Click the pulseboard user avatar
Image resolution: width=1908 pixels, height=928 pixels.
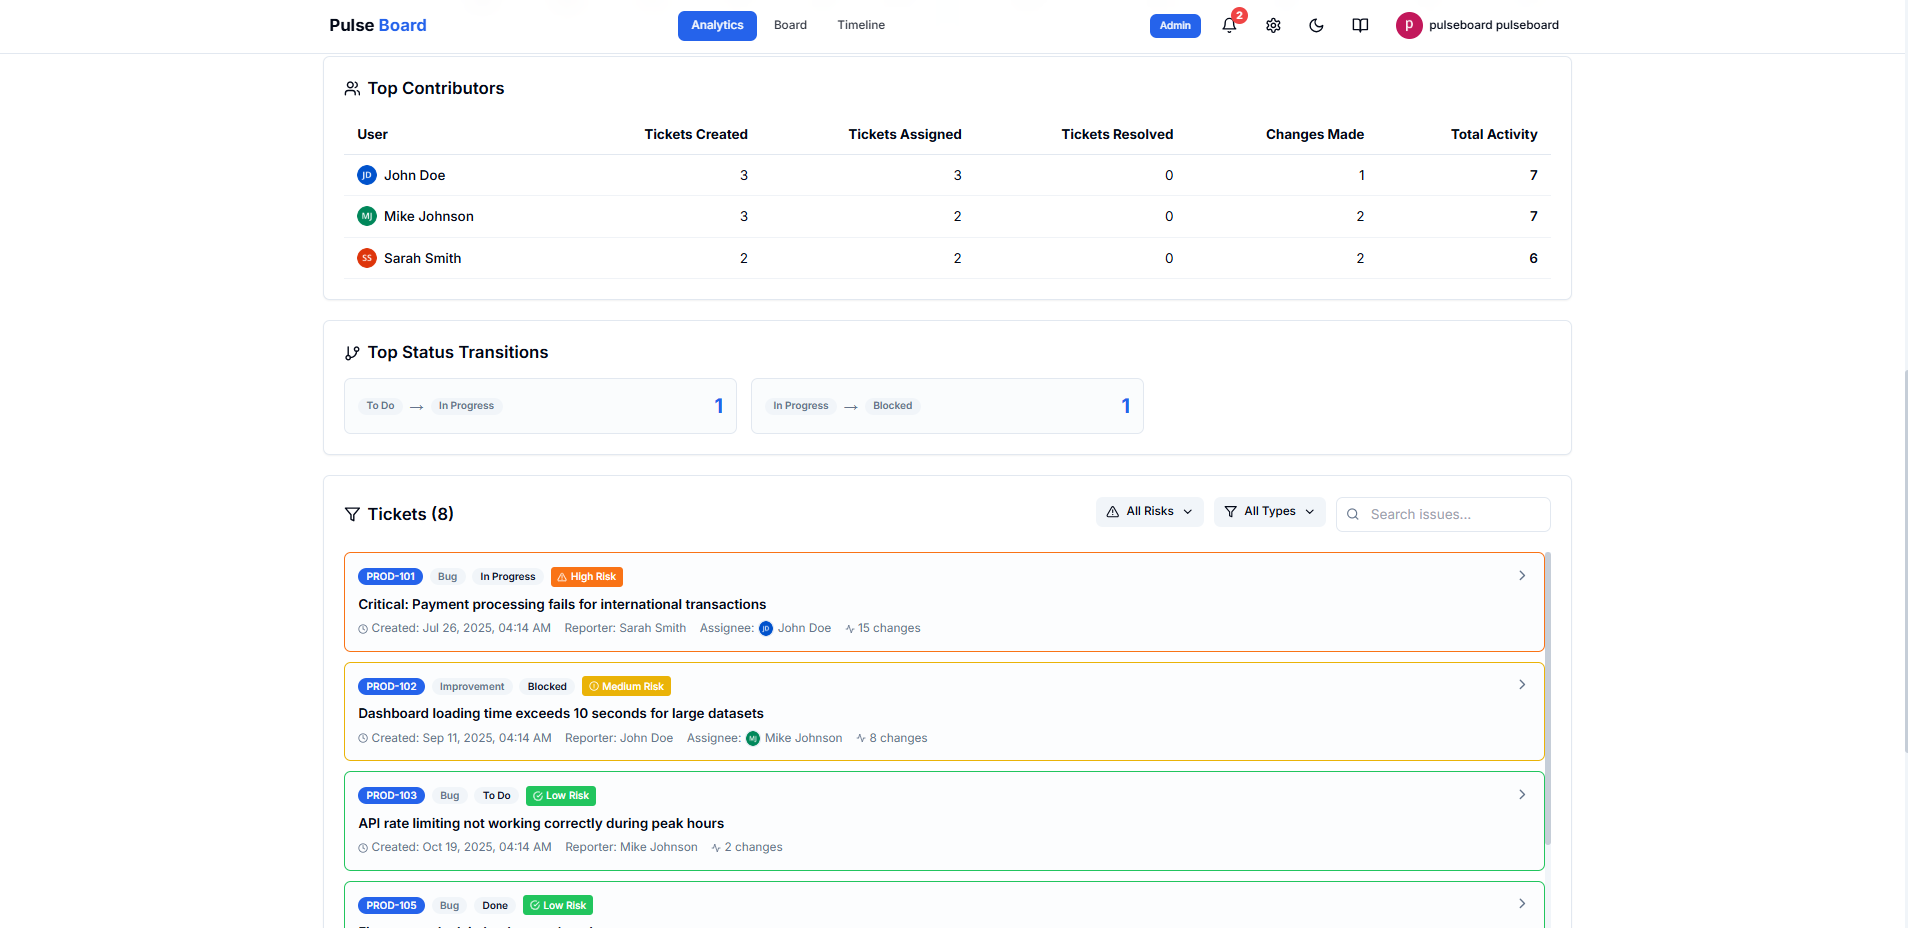coord(1409,25)
